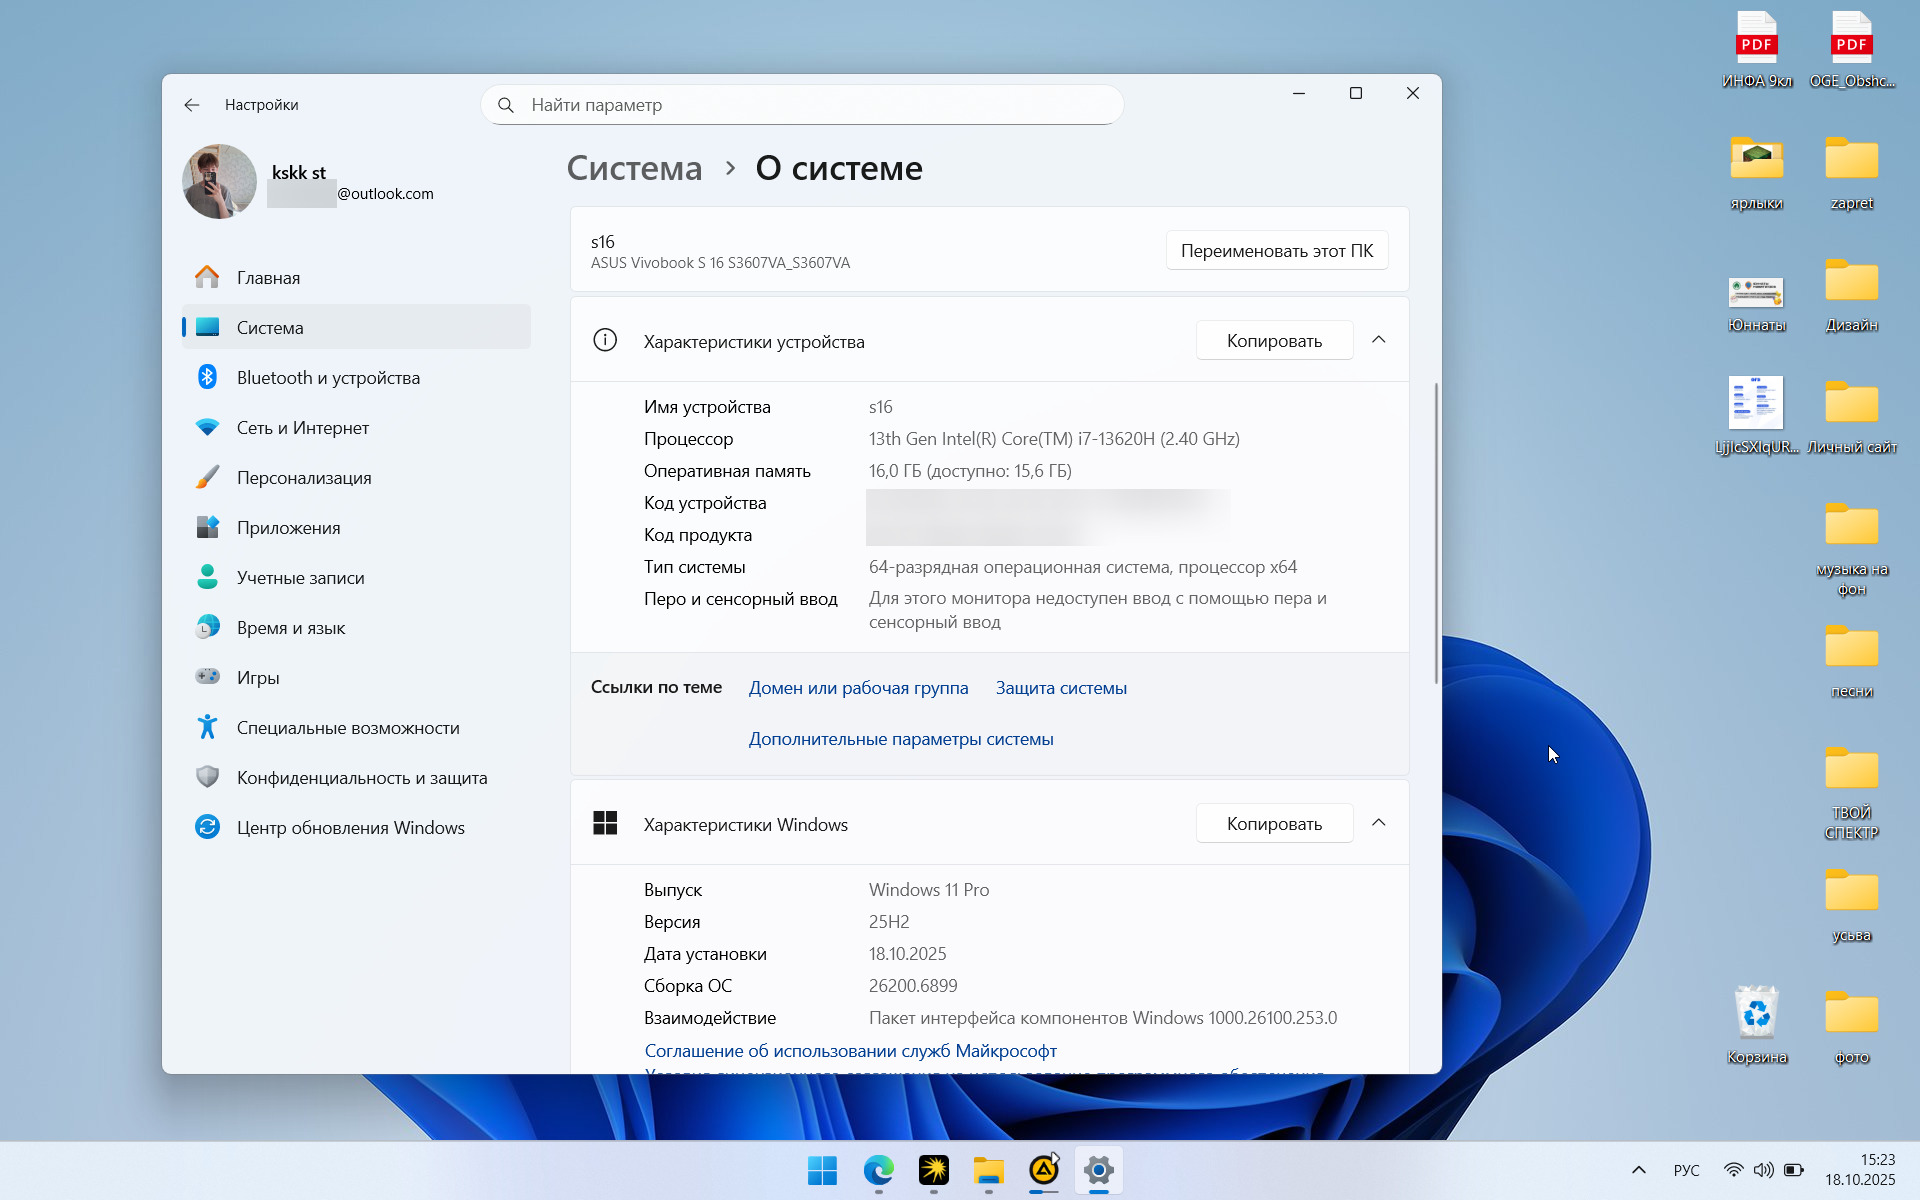
Task: Go to Приложения settings page
Action: click(288, 528)
